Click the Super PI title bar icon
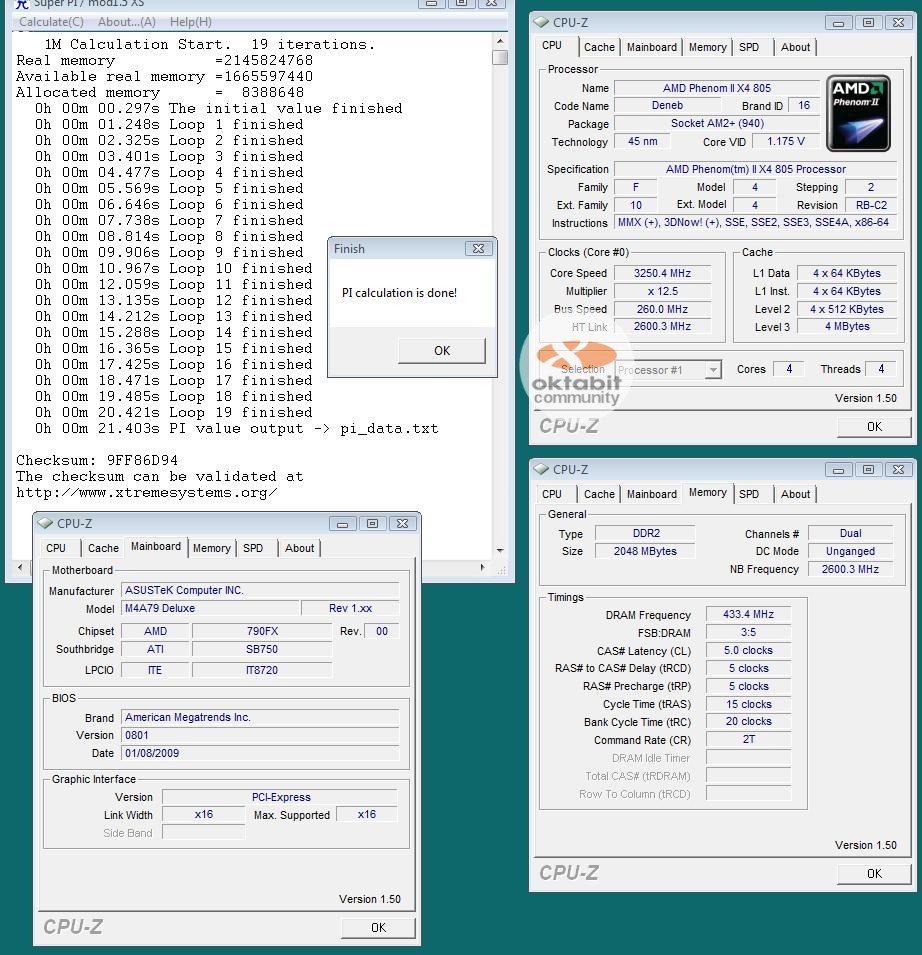Viewport: 922px width, 955px height. [22, 4]
